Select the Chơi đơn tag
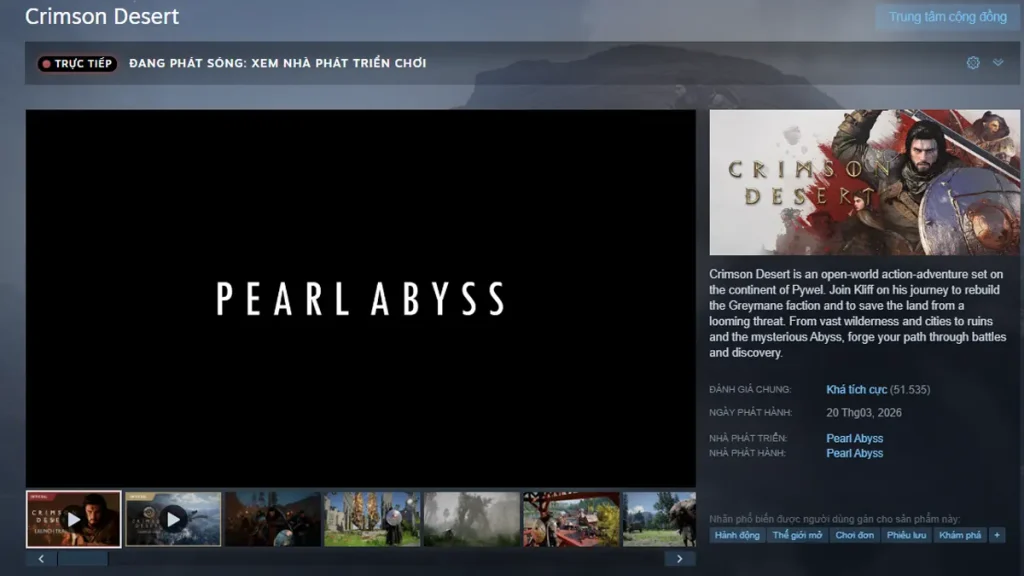 [854, 536]
